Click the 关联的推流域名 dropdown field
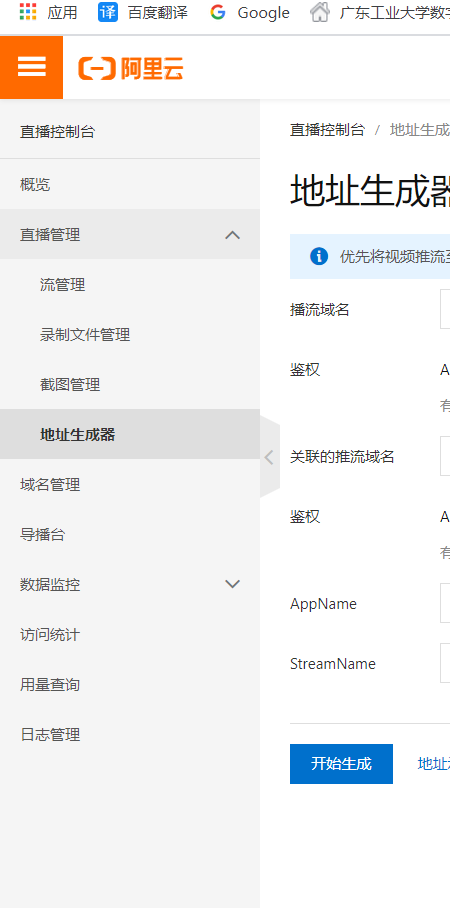Viewport: 450px width, 908px height. (445, 456)
